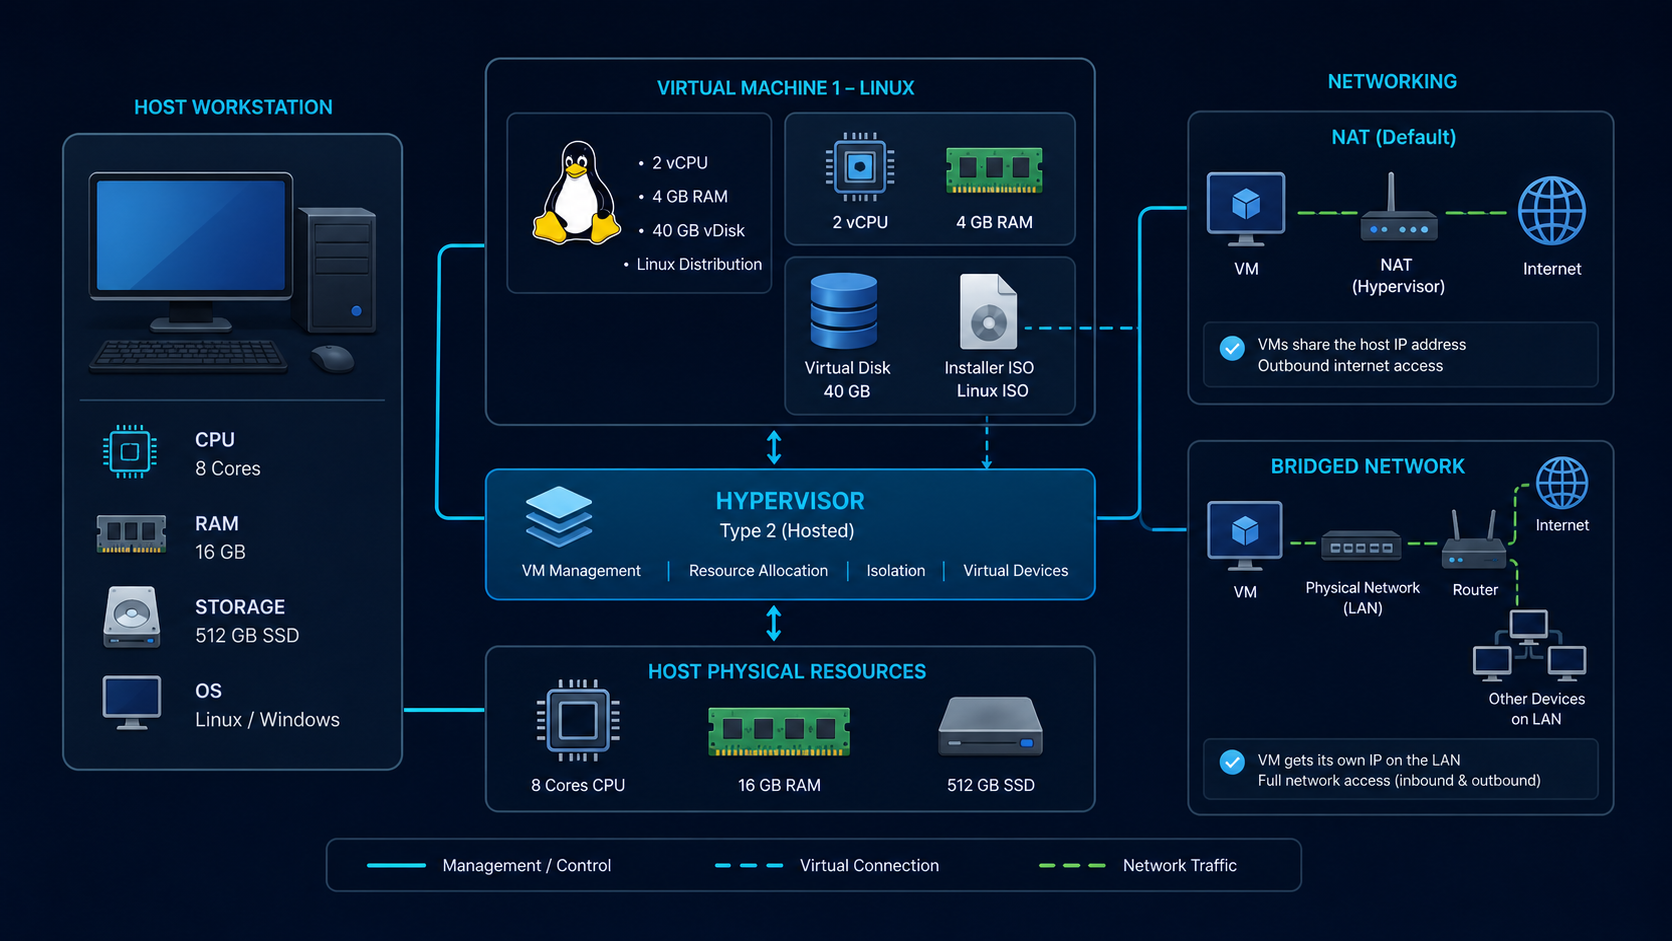The width and height of the screenshot is (1672, 941).
Task: Click the VIRTUAL MACHINE 1 – LINUX title
Action: pos(785,88)
